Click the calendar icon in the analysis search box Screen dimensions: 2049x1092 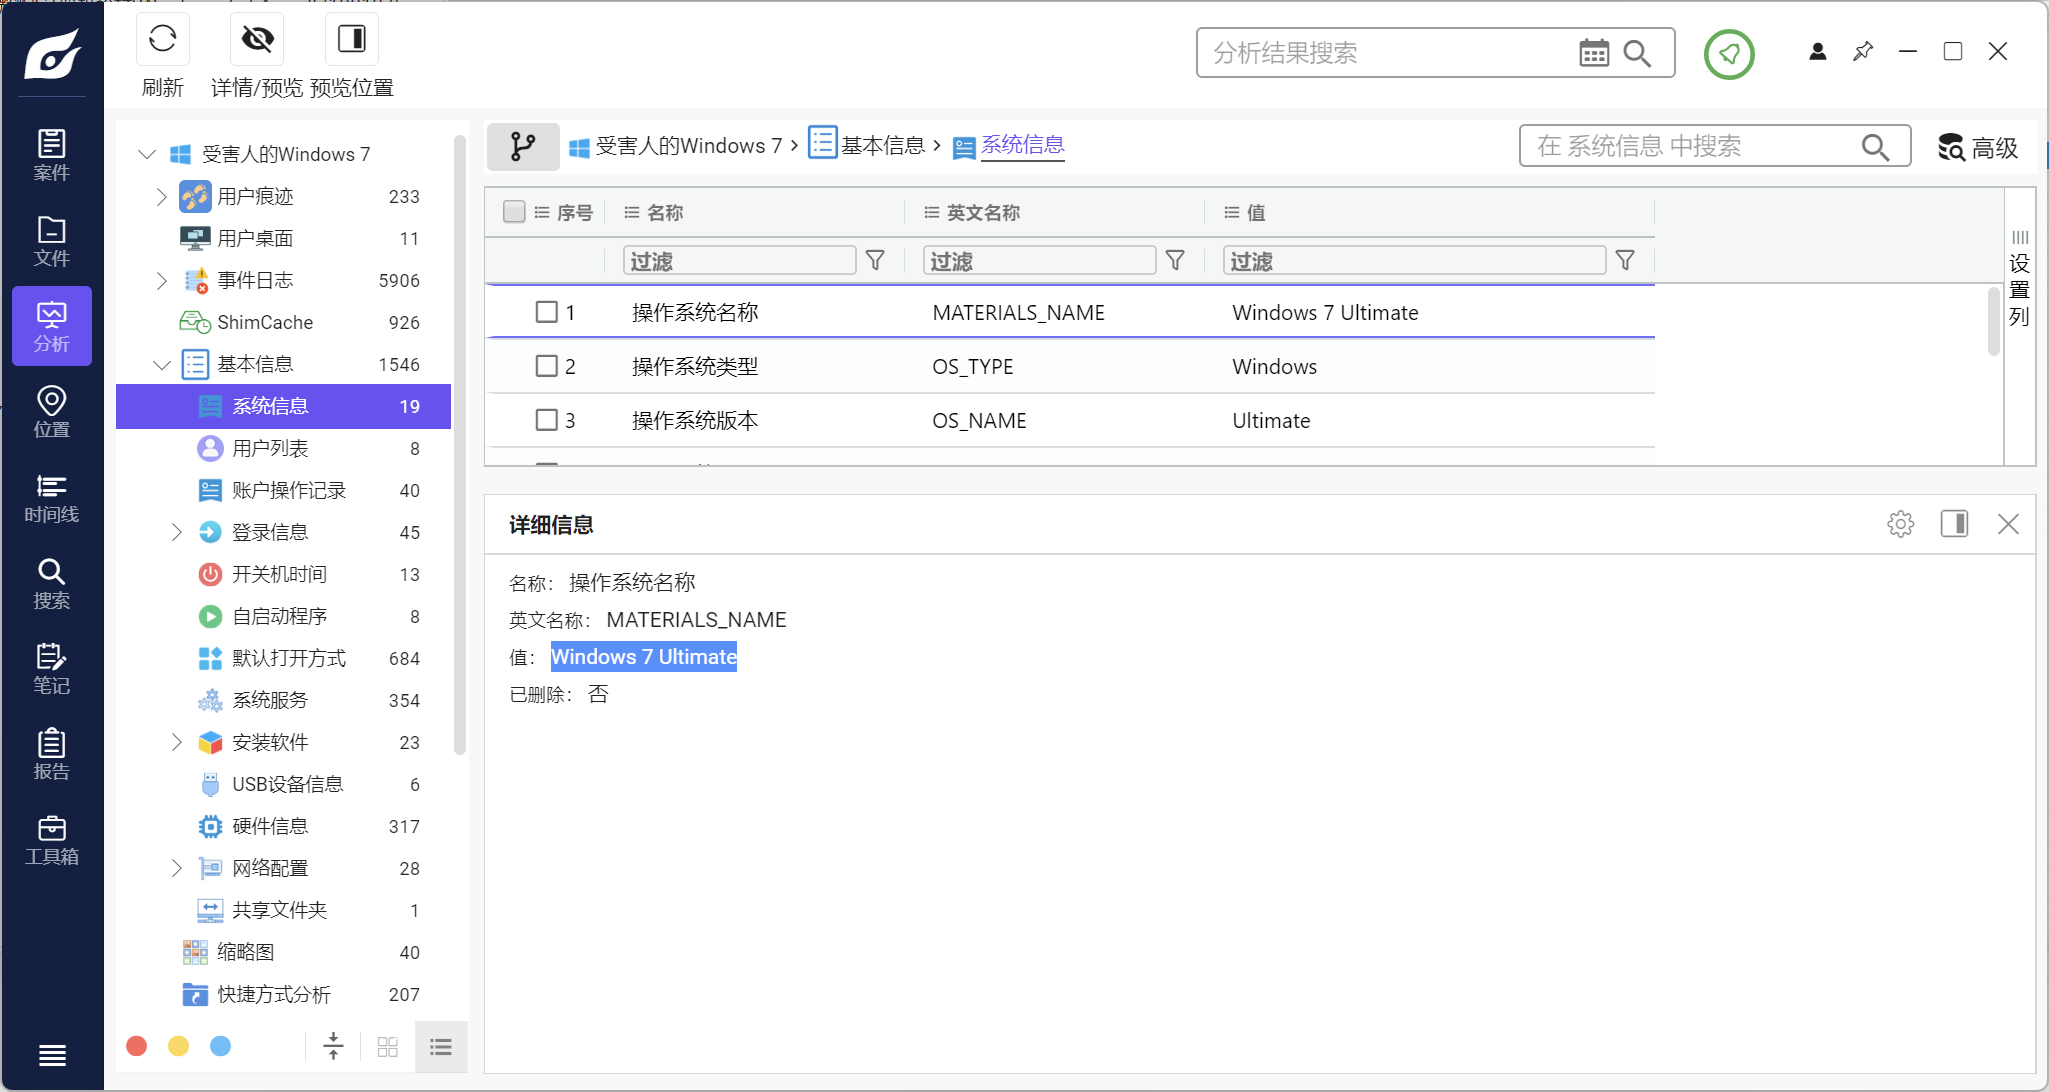coord(1594,53)
